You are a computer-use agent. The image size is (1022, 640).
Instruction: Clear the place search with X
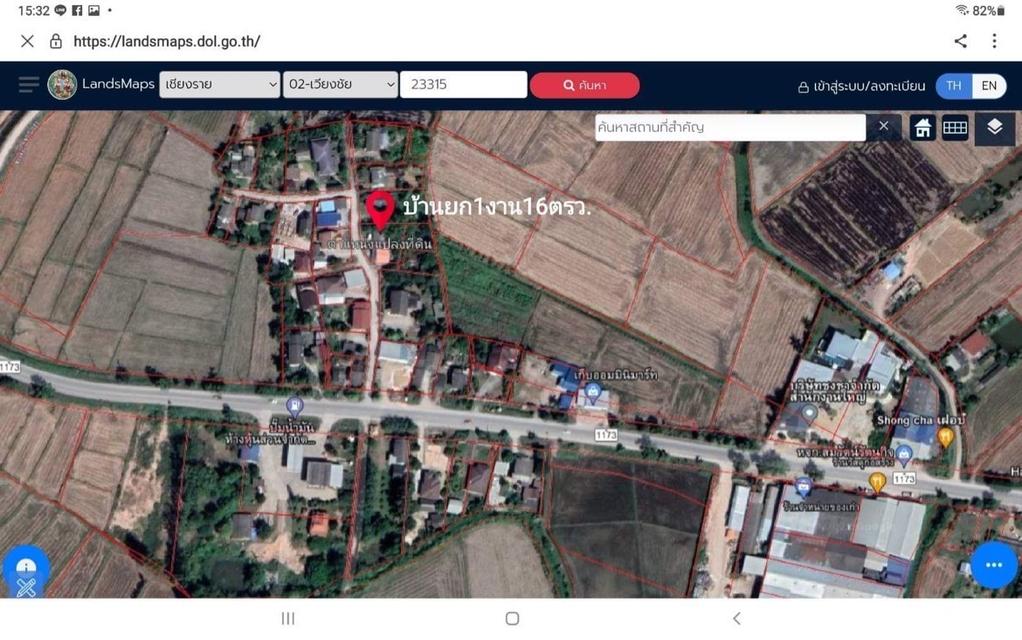pos(883,126)
